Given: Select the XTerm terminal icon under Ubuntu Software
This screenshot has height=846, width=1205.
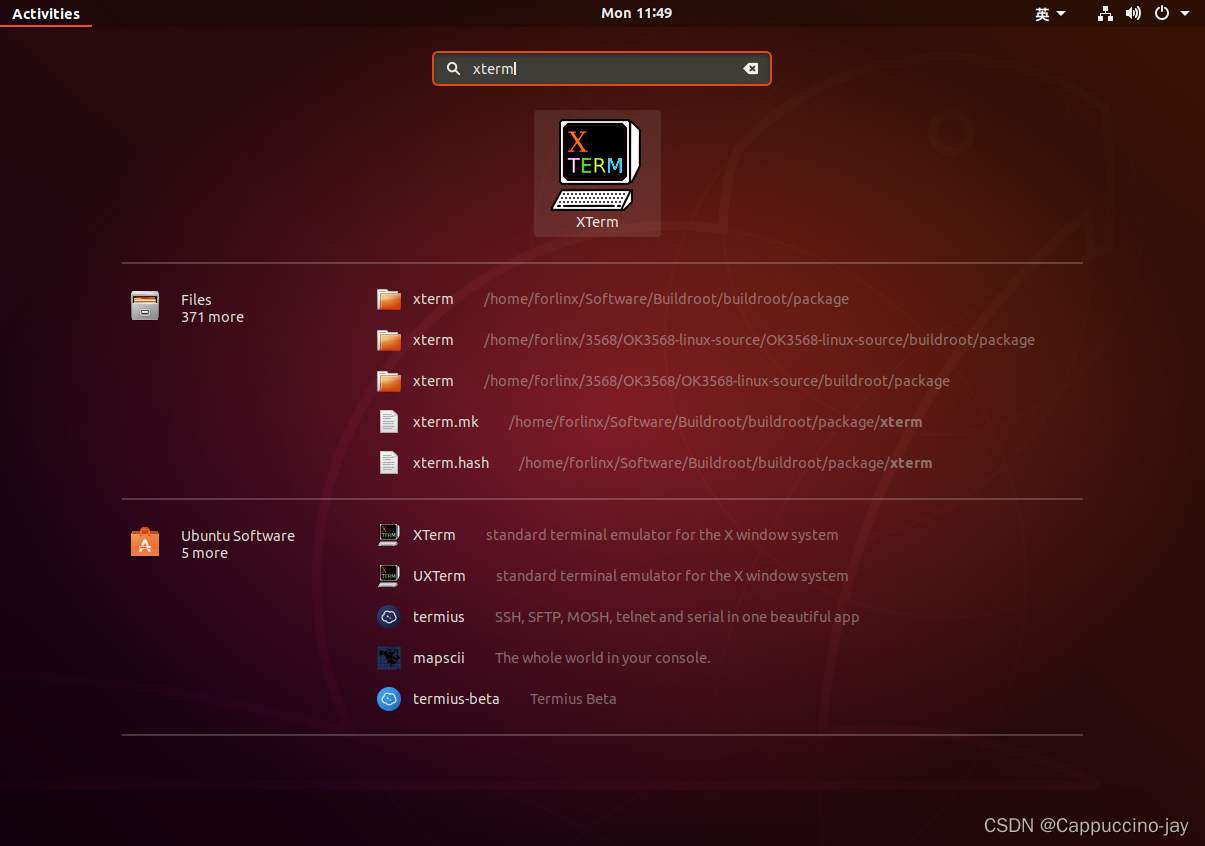Looking at the screenshot, I should pos(389,534).
